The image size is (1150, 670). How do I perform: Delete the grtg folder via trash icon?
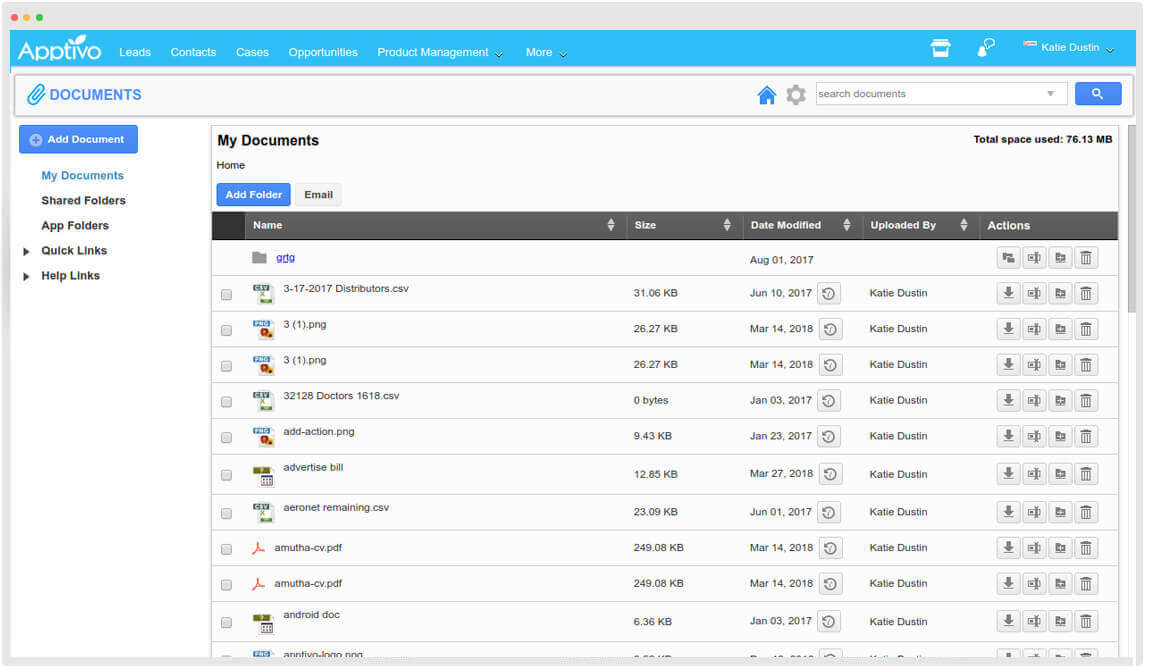coord(1086,259)
